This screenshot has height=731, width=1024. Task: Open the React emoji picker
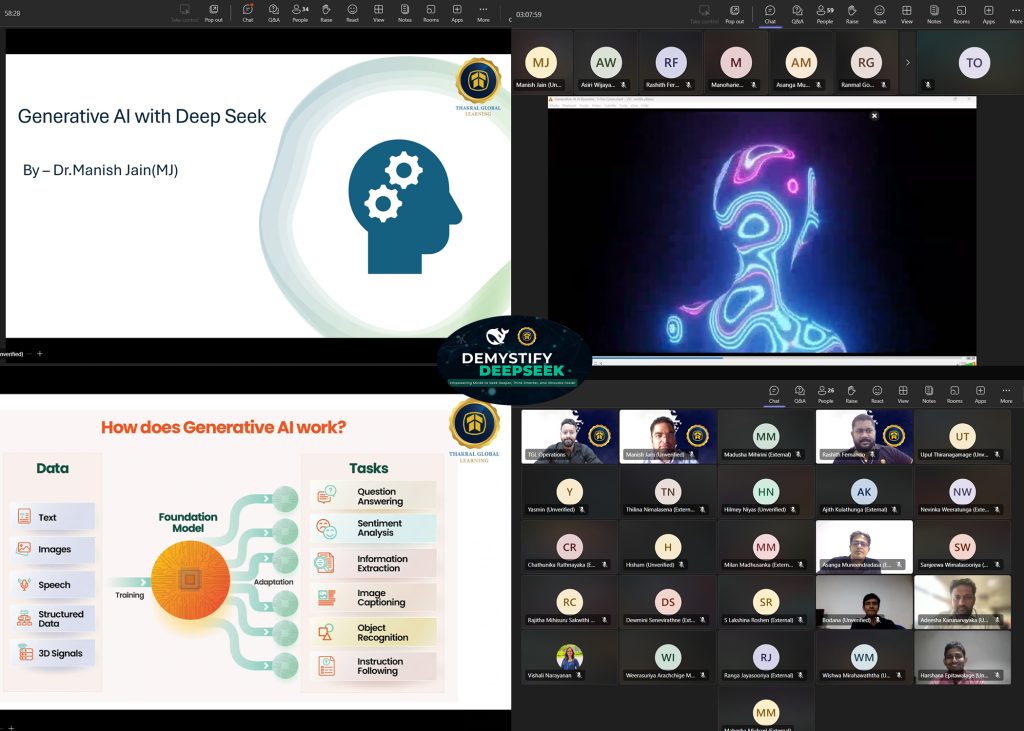tap(880, 17)
